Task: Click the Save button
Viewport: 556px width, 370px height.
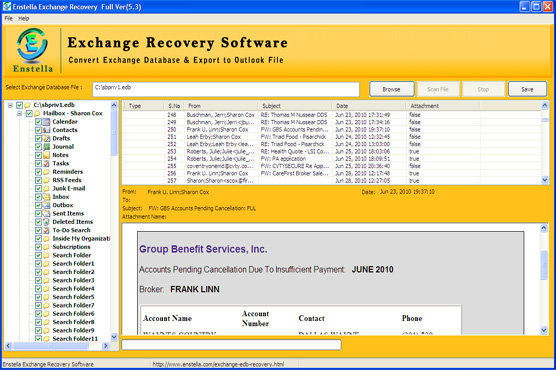Action: coord(527,89)
